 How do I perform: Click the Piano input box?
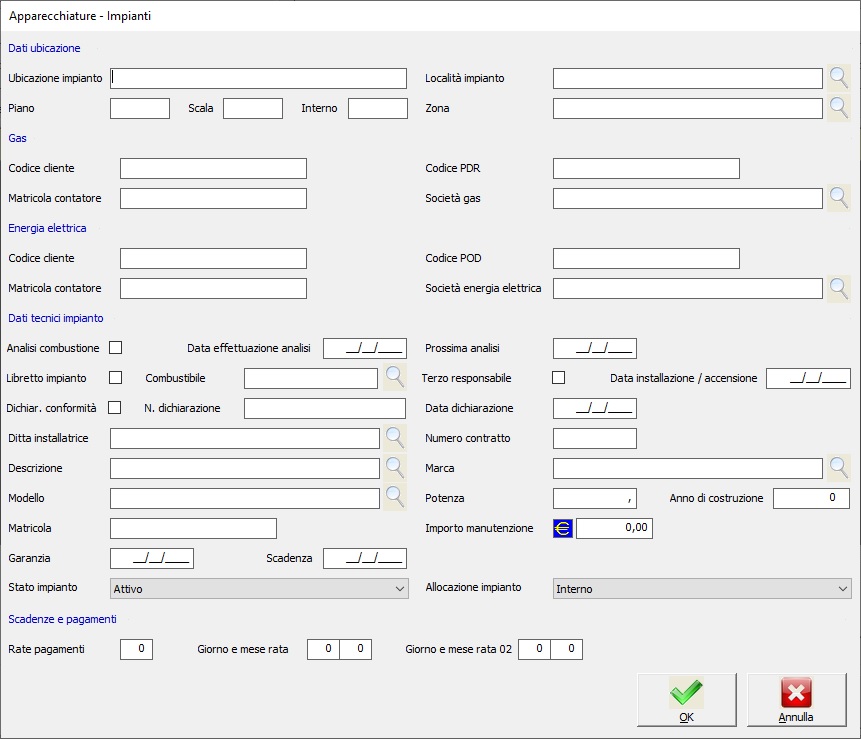click(x=140, y=108)
